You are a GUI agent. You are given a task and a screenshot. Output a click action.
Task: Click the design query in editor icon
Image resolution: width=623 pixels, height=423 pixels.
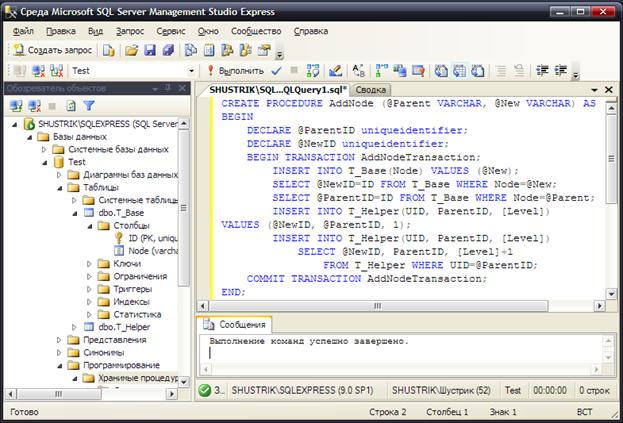[335, 71]
